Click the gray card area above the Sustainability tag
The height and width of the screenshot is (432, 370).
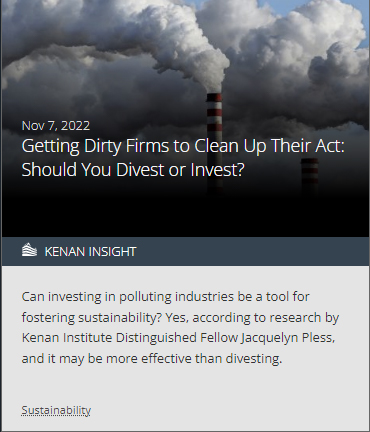(x=185, y=385)
